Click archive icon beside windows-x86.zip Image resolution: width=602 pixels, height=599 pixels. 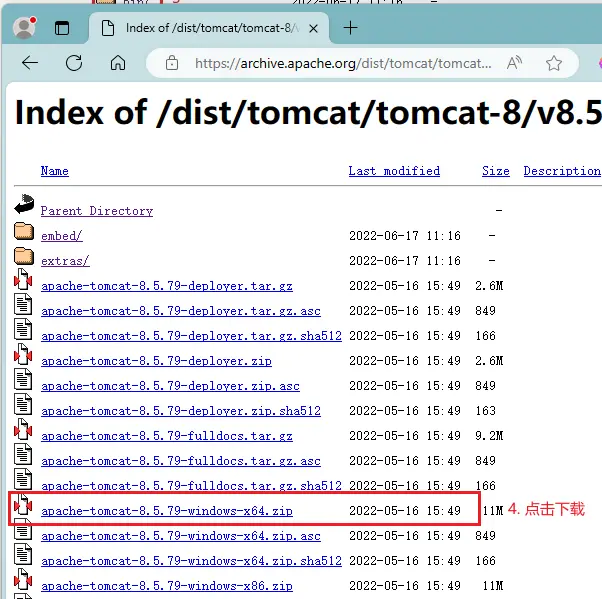[x=23, y=579]
